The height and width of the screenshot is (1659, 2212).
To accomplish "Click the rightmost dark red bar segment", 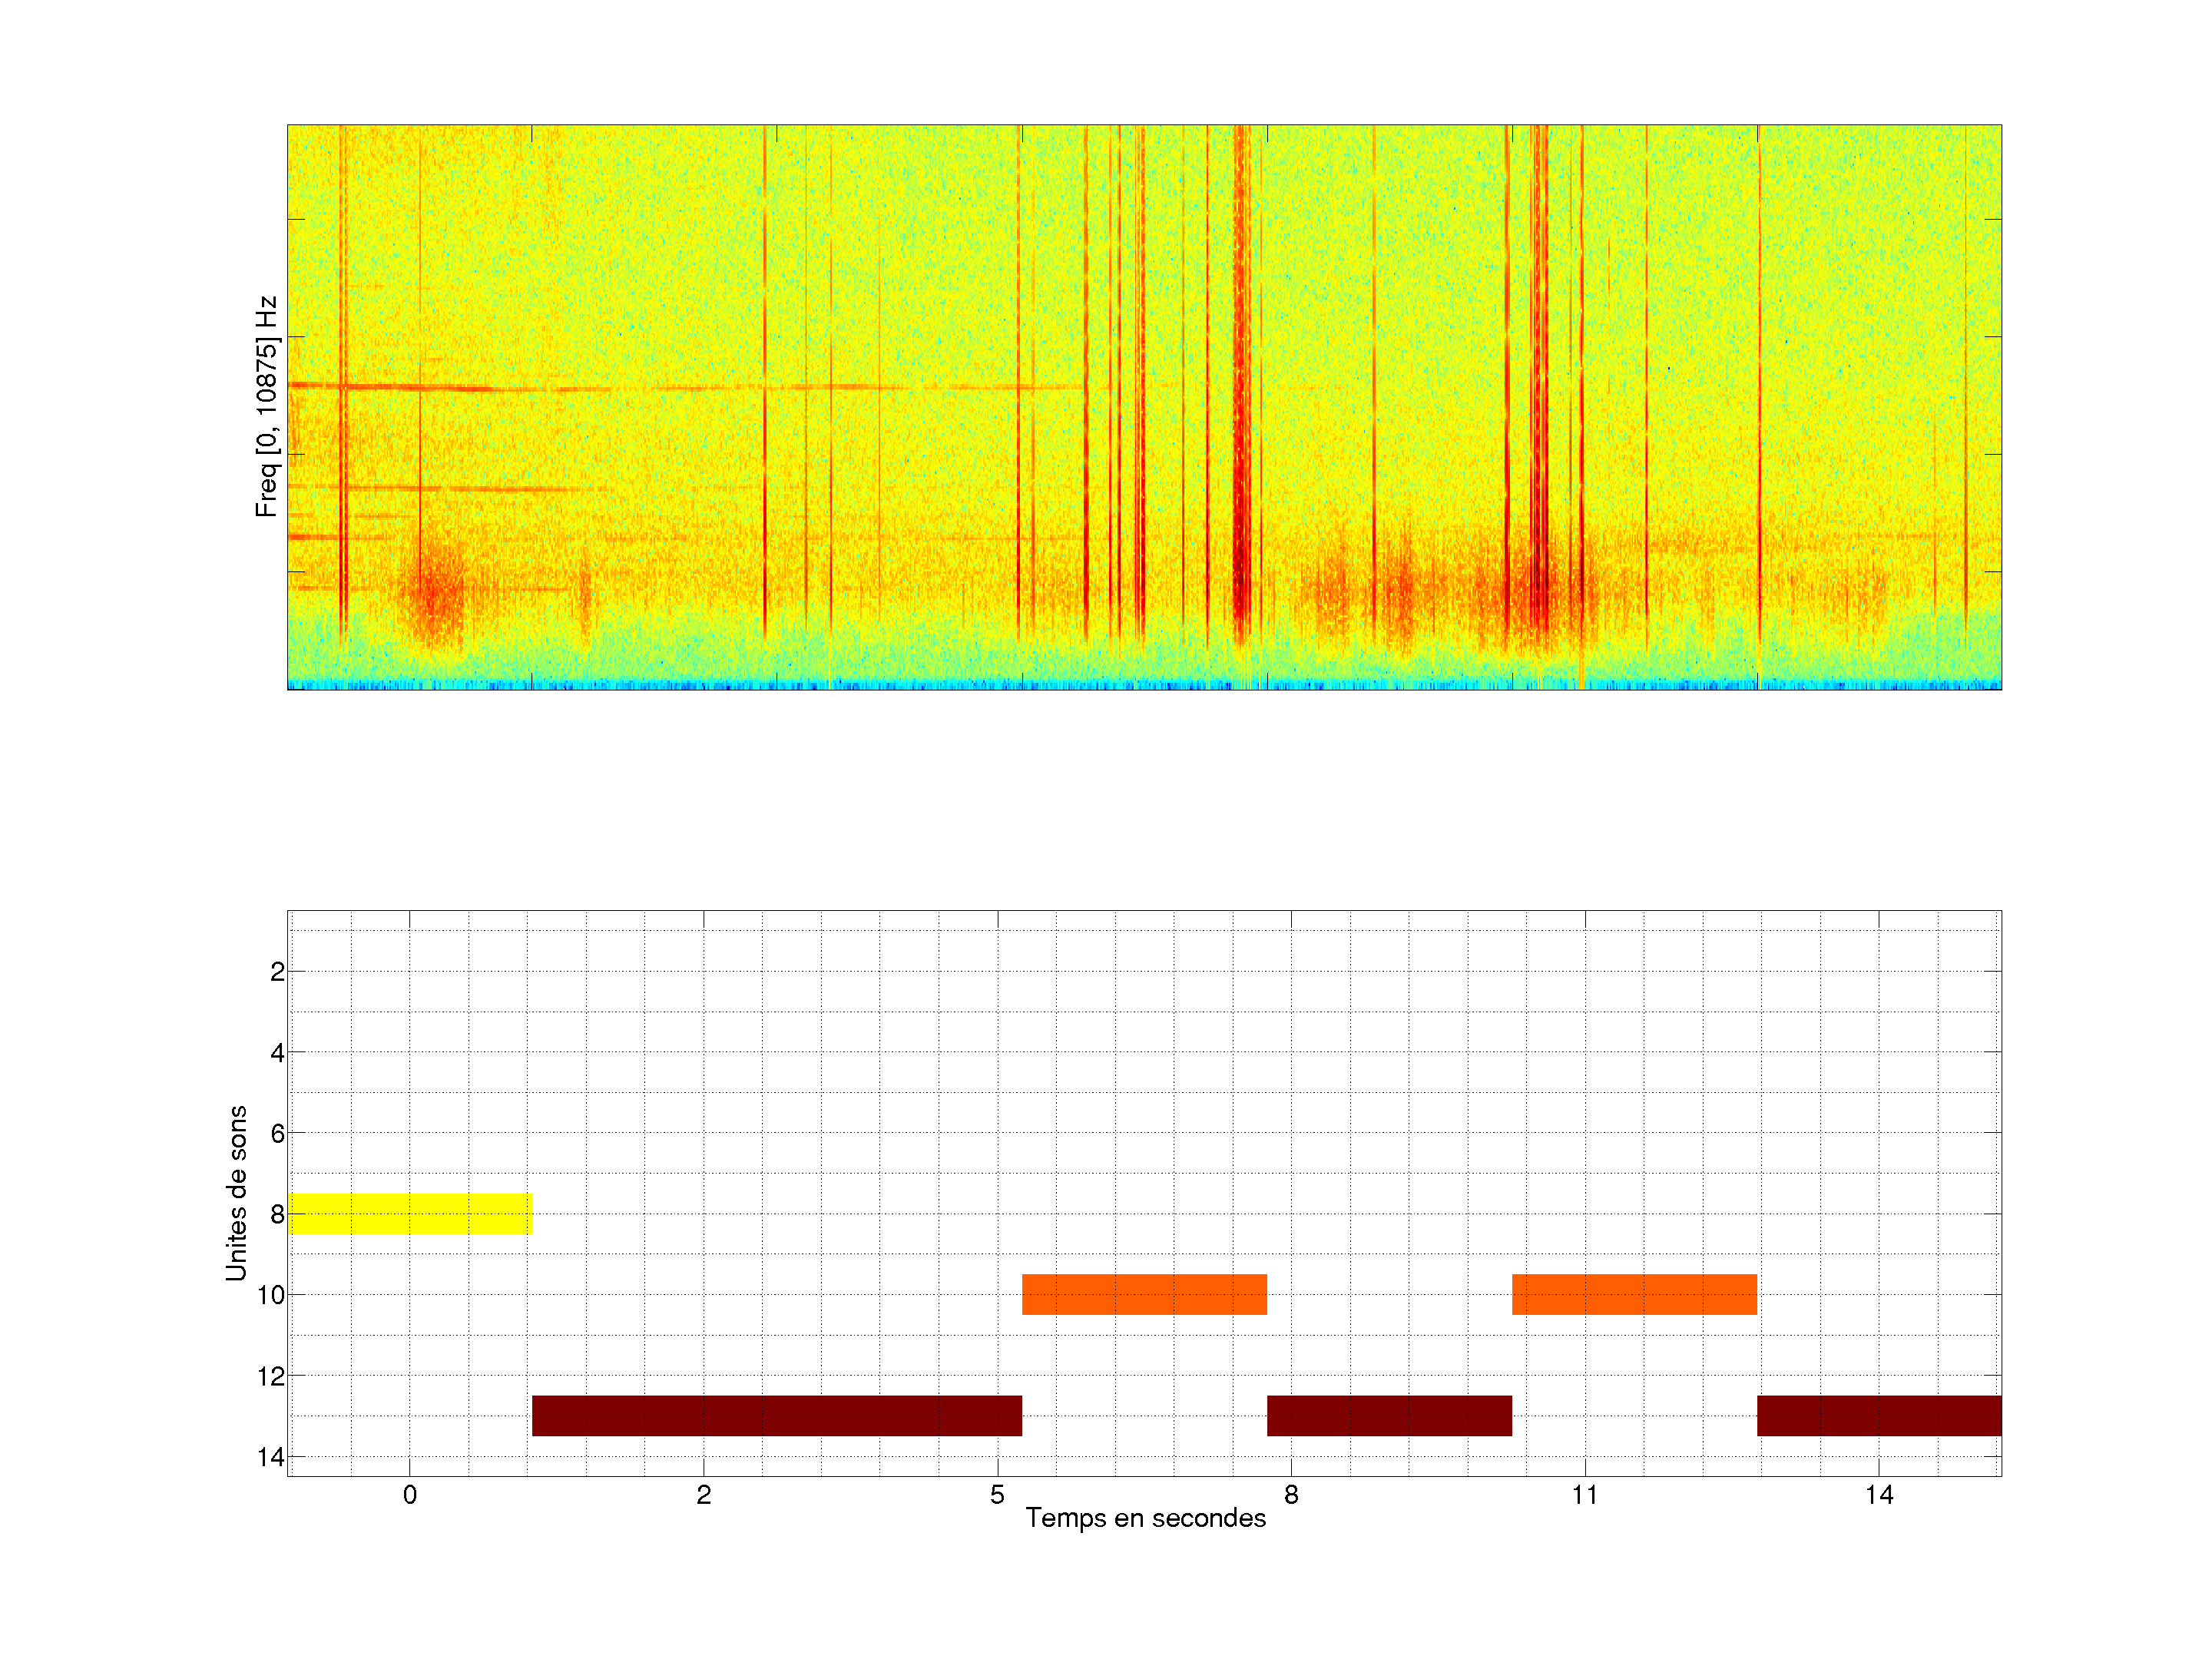I will click(x=1879, y=1415).
